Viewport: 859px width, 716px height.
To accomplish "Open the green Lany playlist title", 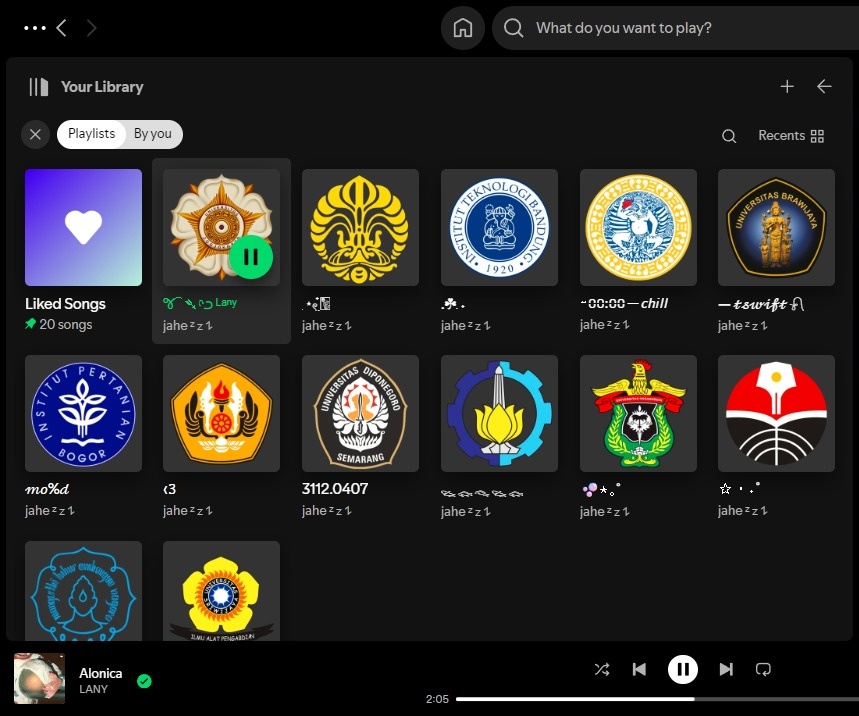I will pyautogui.click(x=200, y=302).
